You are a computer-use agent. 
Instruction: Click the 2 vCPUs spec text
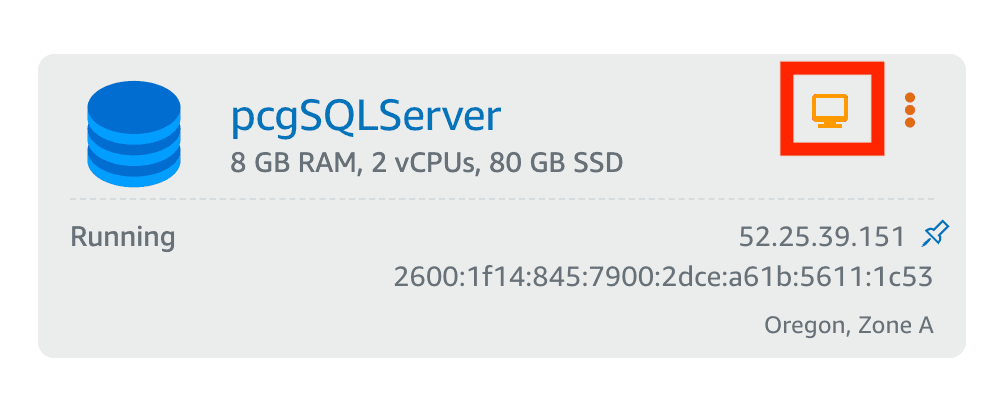(x=423, y=164)
